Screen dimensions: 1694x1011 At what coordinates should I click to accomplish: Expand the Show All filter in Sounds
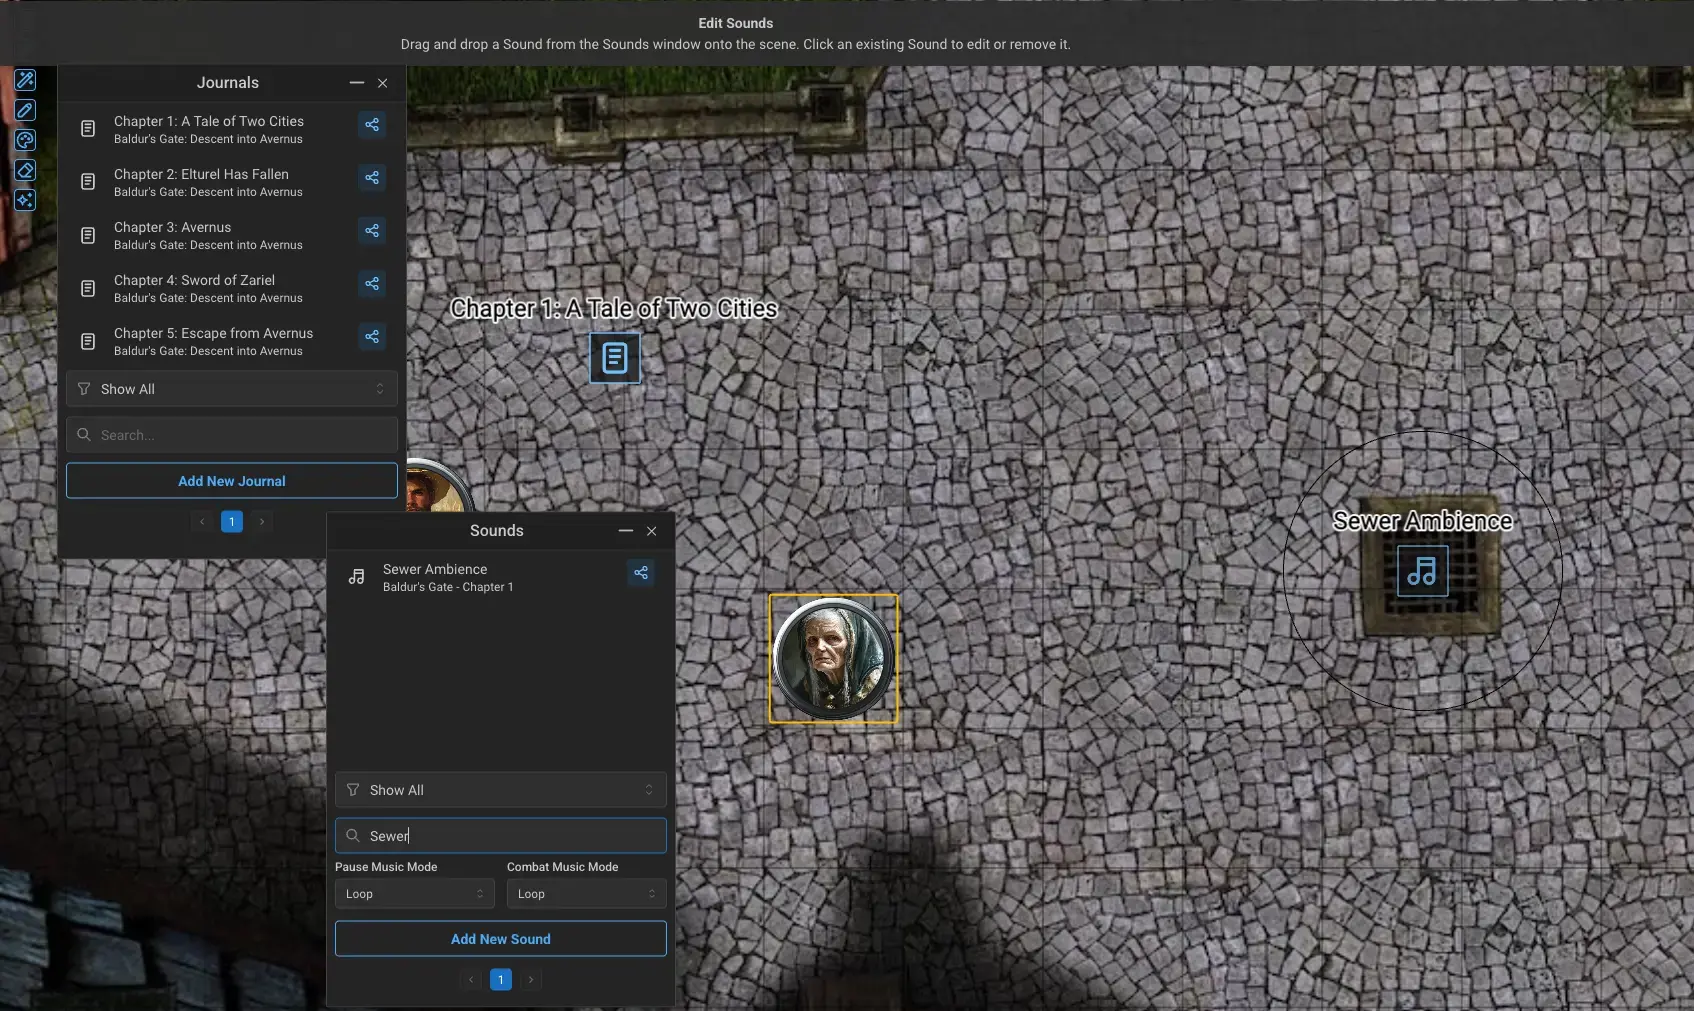[500, 790]
